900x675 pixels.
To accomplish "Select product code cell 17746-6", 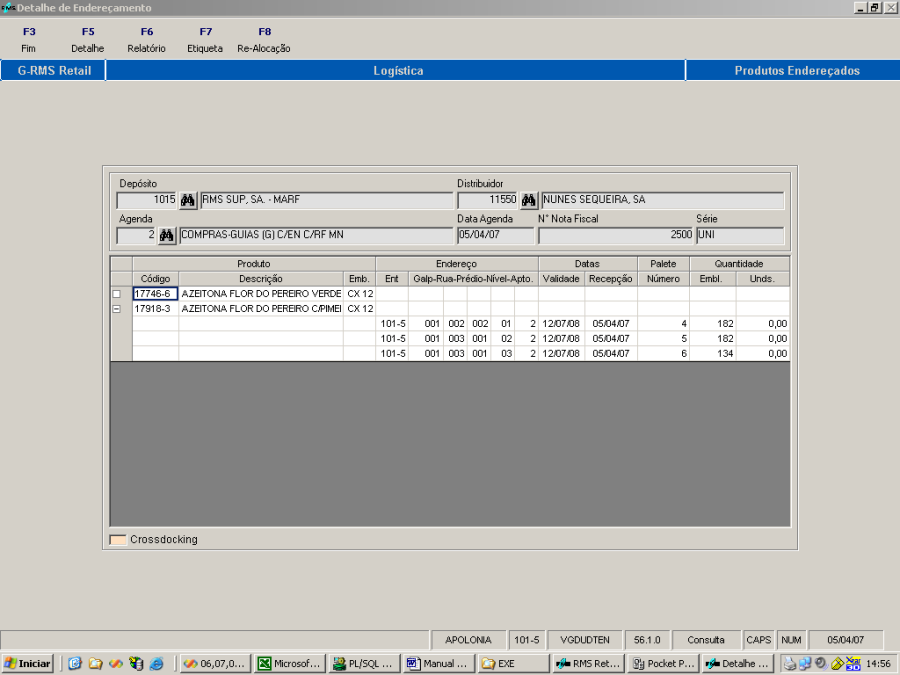I will click(155, 294).
